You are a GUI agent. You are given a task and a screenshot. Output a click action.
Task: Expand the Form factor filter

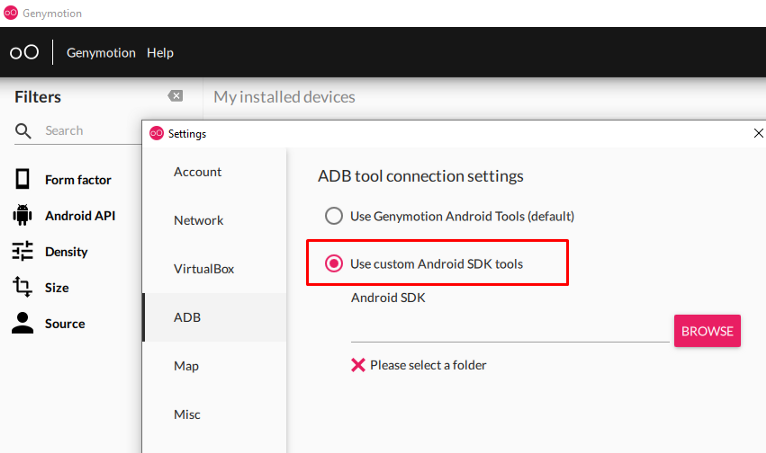(78, 180)
